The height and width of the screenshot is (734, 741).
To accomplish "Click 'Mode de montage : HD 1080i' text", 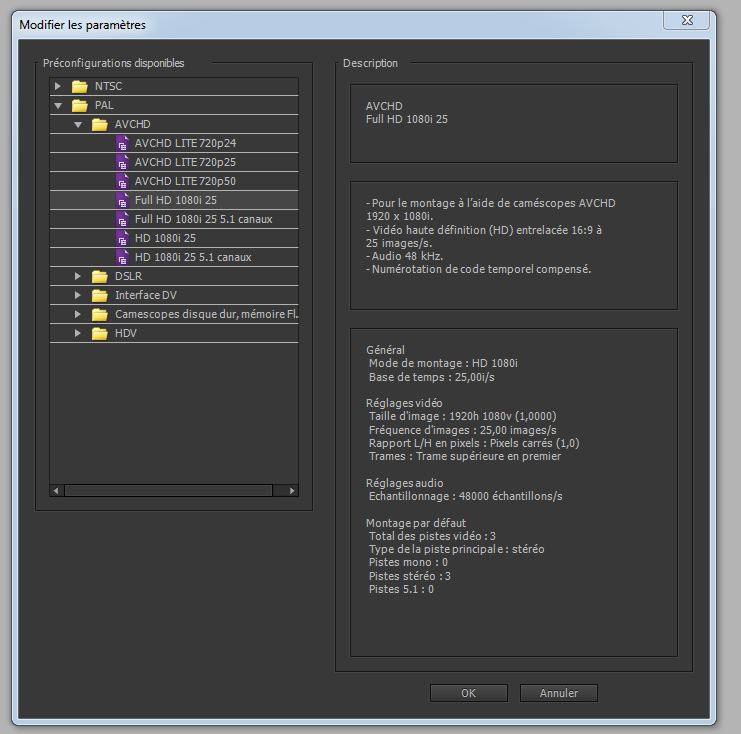I will [443, 363].
